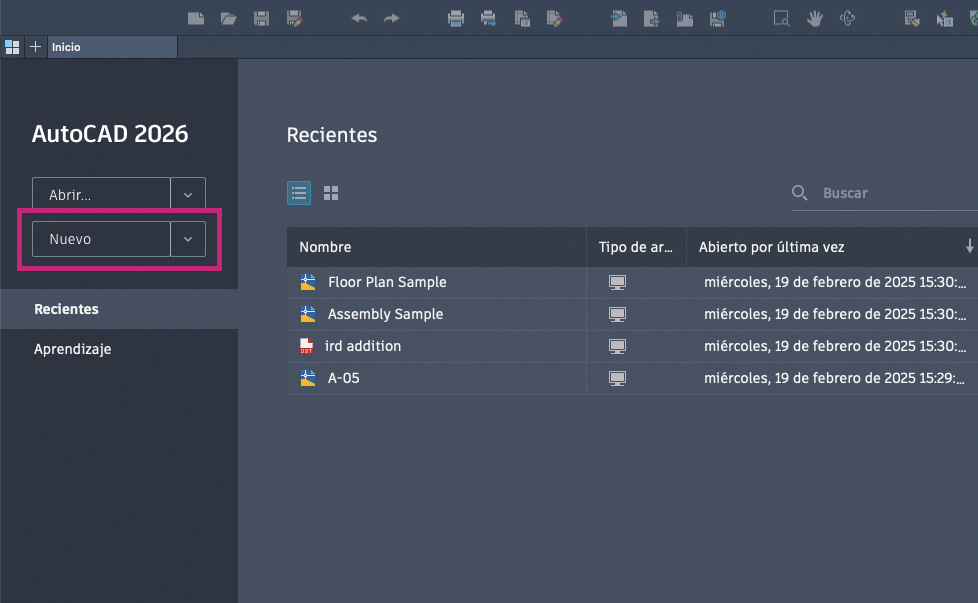Select the Inicio tab
Image resolution: width=978 pixels, height=603 pixels.
tap(113, 47)
